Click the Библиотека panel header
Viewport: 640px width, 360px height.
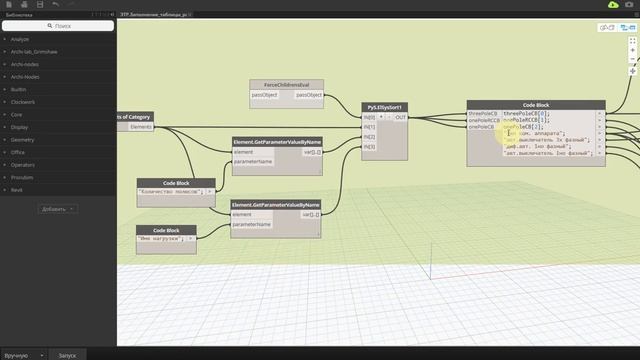click(x=19, y=15)
